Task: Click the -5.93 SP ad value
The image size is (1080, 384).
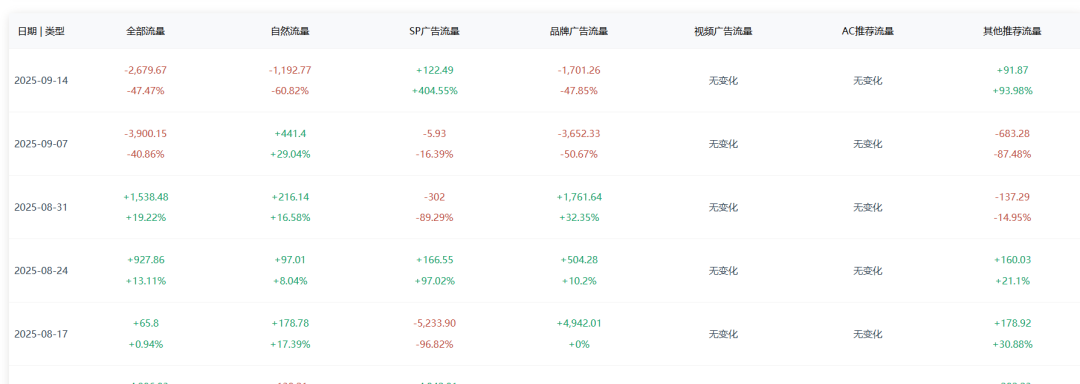Action: 434,134
